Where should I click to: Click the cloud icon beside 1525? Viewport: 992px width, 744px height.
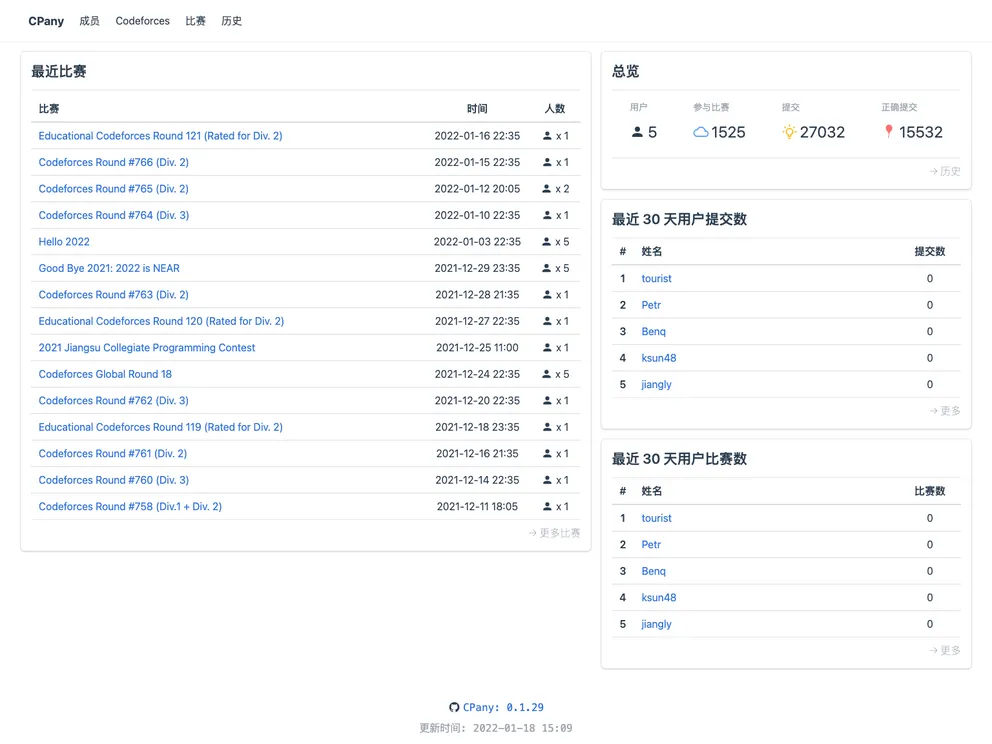(x=700, y=132)
